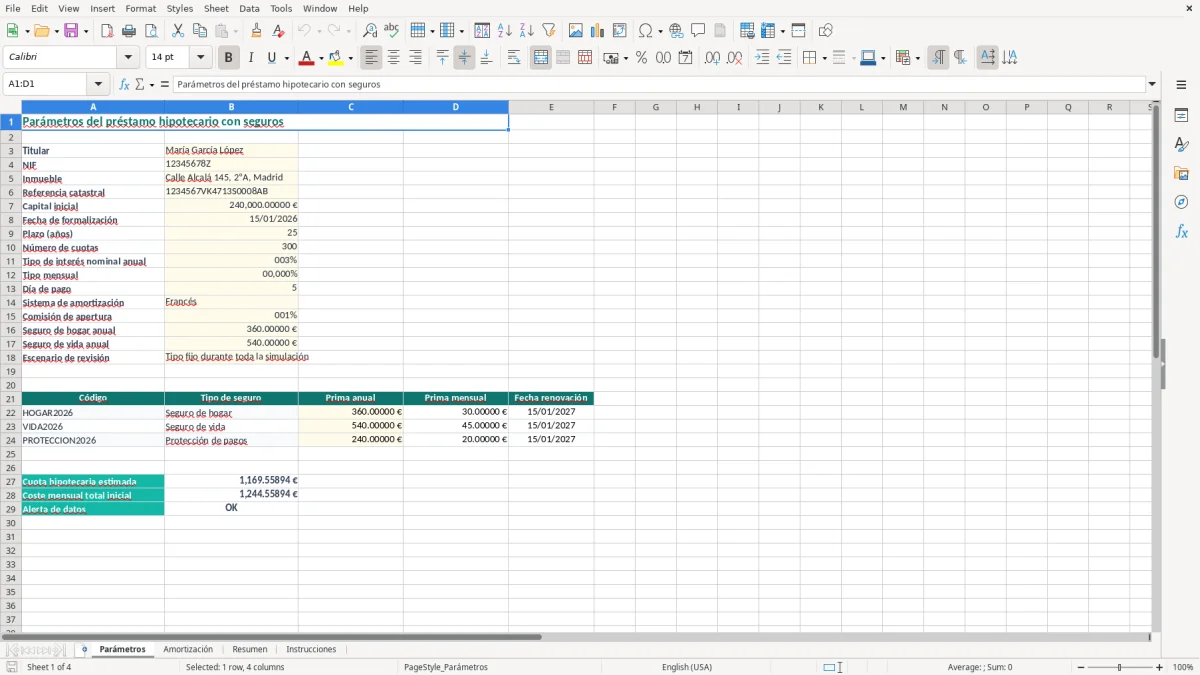The width and height of the screenshot is (1200, 675).
Task: Toggle Italic formatting
Action: click(x=250, y=58)
